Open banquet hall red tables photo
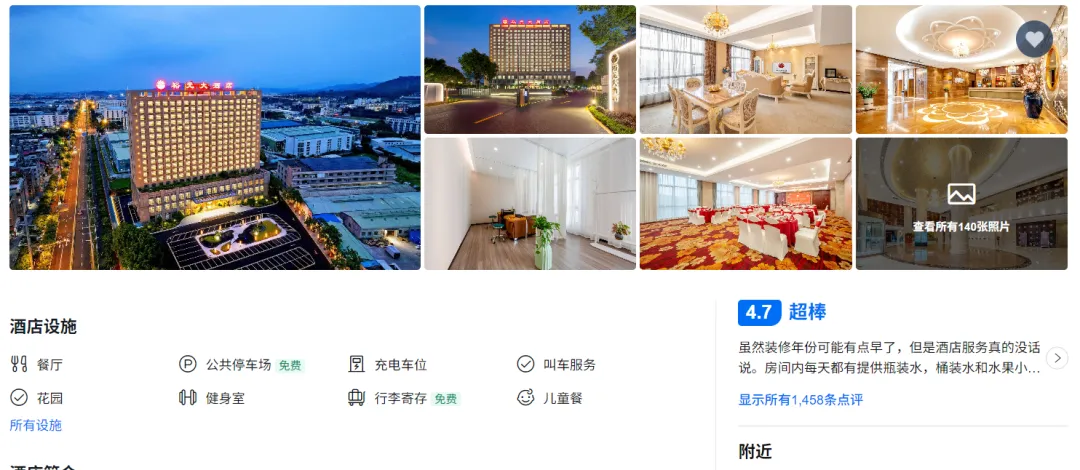The height and width of the screenshot is (470, 1080). (x=745, y=203)
